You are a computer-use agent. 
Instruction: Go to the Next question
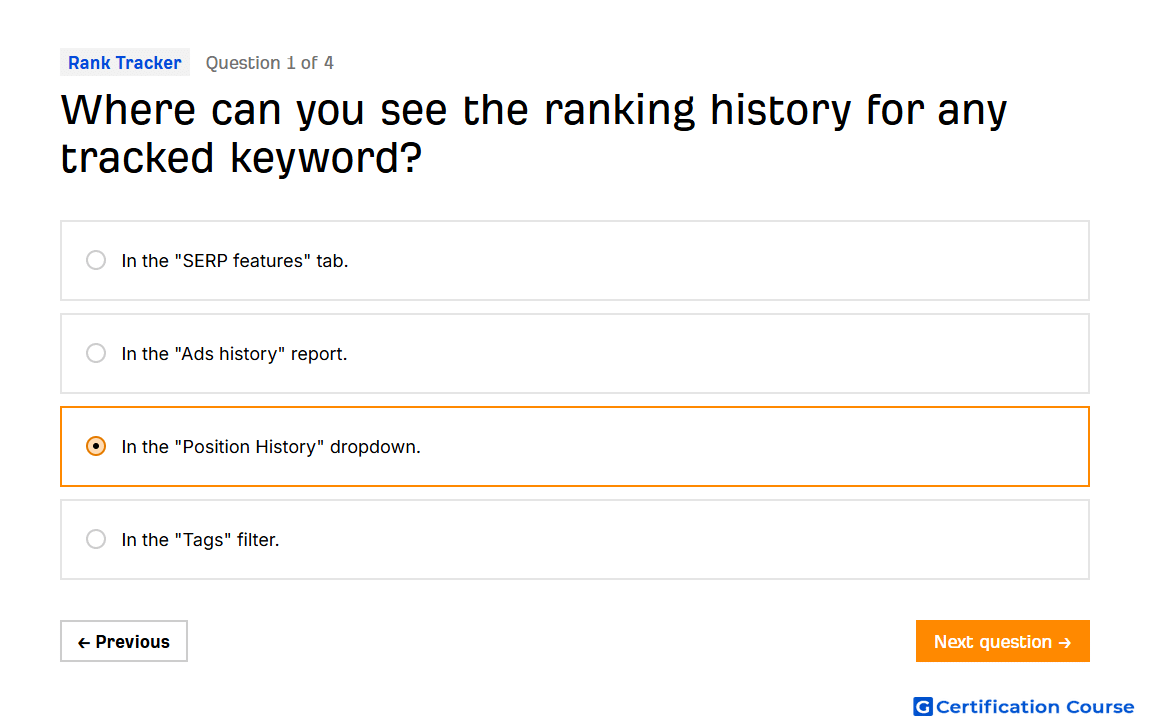point(1003,642)
